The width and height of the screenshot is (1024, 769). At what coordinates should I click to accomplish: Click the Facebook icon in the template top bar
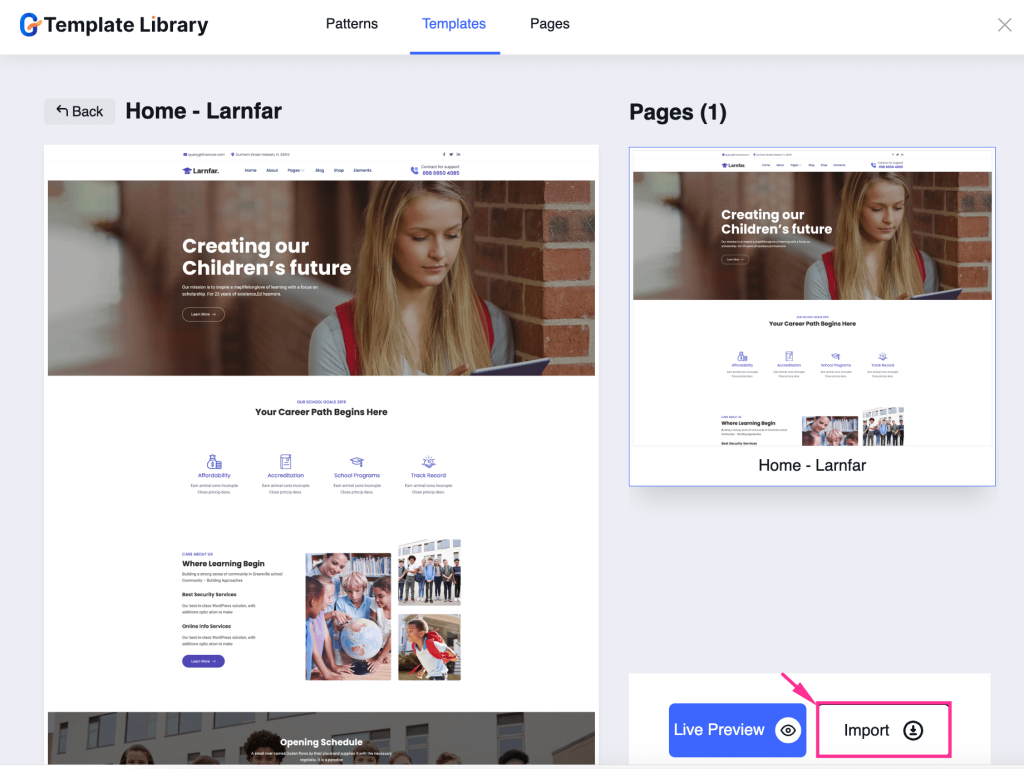click(x=444, y=153)
